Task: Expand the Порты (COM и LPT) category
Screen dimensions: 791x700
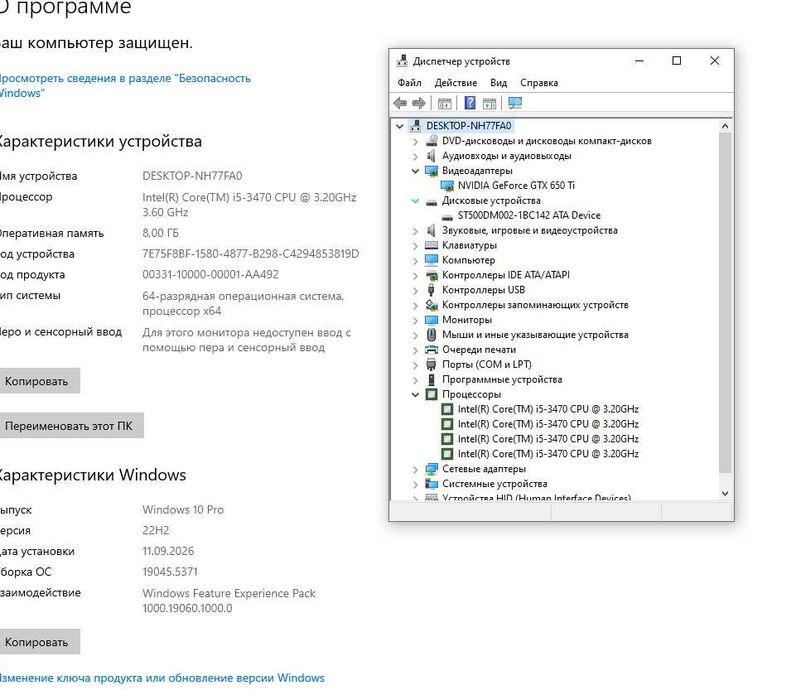Action: (415, 365)
